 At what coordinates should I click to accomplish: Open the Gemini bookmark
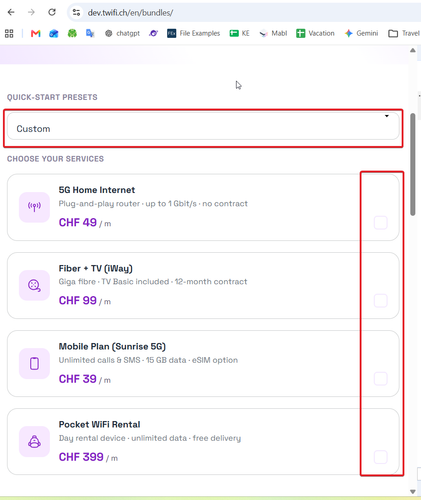pyautogui.click(x=362, y=33)
